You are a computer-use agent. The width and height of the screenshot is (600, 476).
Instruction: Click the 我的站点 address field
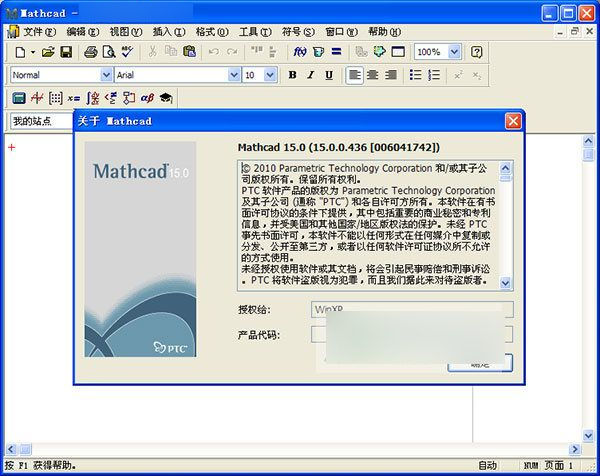tap(42, 121)
